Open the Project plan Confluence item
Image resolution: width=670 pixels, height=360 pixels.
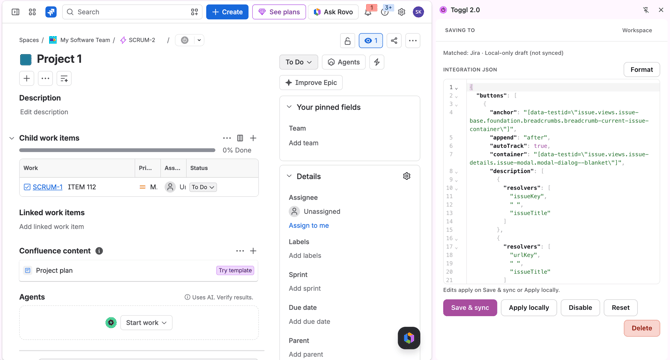point(54,270)
